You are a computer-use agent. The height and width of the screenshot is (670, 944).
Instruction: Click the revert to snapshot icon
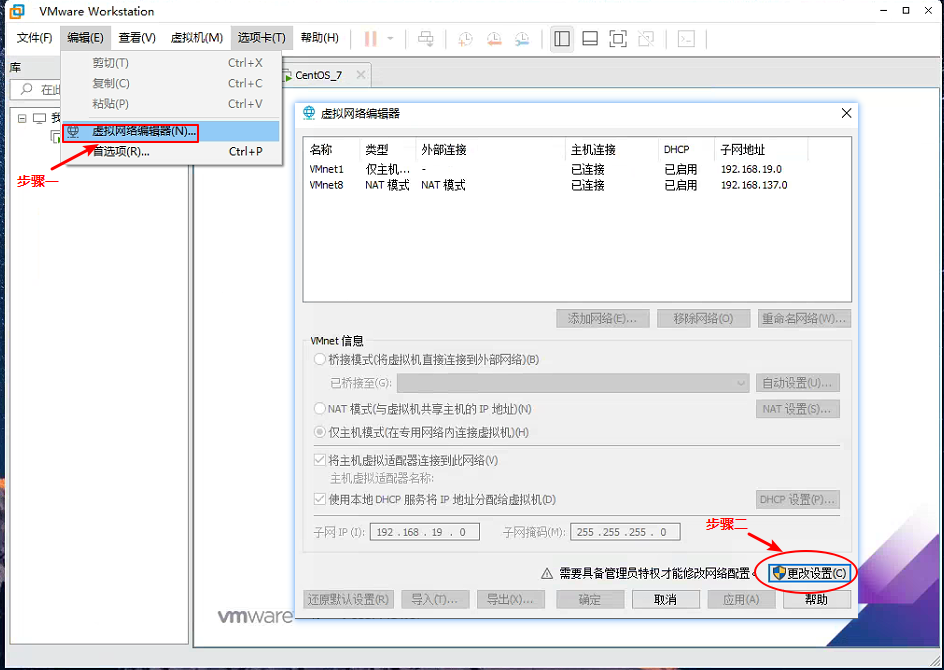(x=494, y=39)
